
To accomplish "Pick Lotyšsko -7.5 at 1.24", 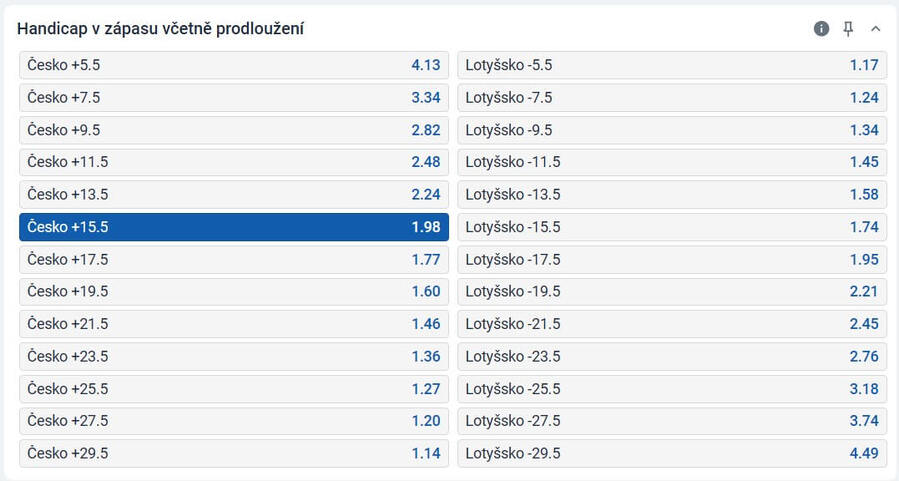I will (x=672, y=97).
